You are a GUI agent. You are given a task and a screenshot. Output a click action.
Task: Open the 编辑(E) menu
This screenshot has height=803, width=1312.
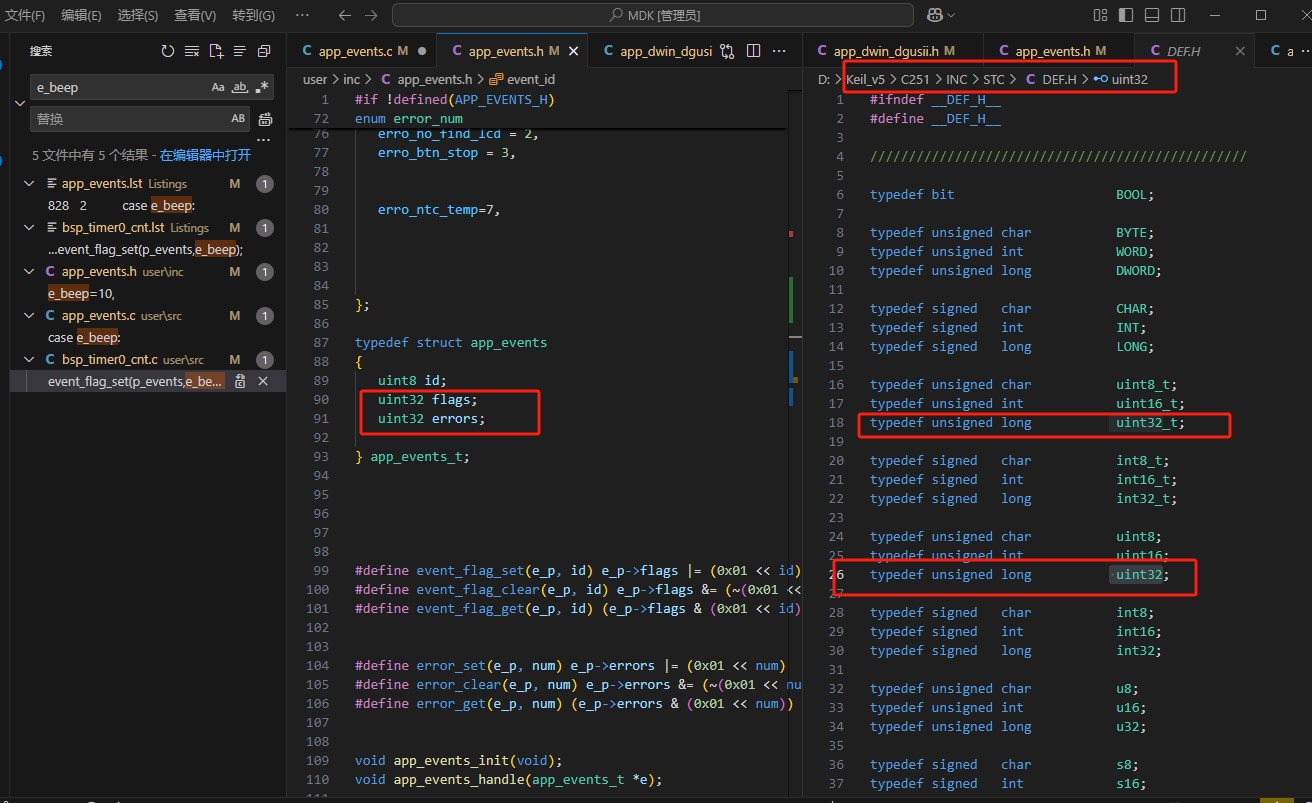coord(81,15)
